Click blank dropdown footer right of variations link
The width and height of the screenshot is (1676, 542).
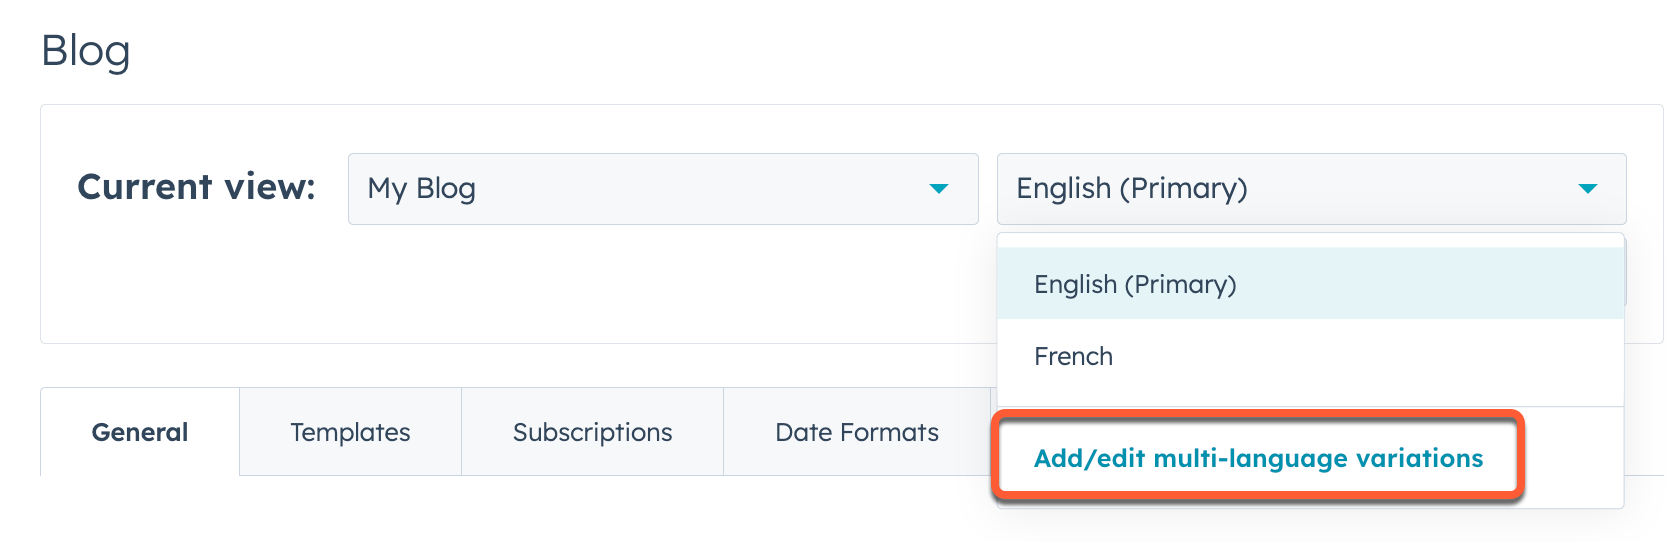point(1572,458)
